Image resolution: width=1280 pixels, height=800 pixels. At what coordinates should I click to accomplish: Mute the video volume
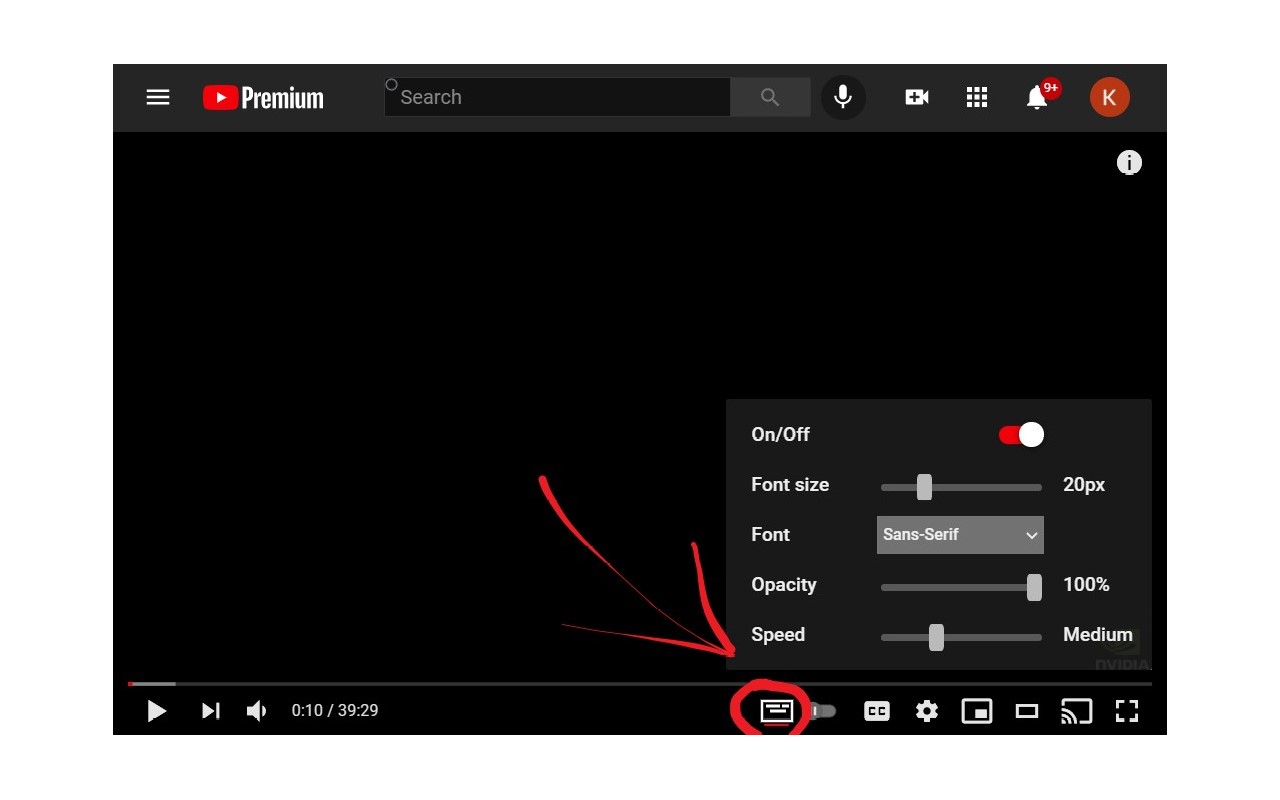coord(257,711)
